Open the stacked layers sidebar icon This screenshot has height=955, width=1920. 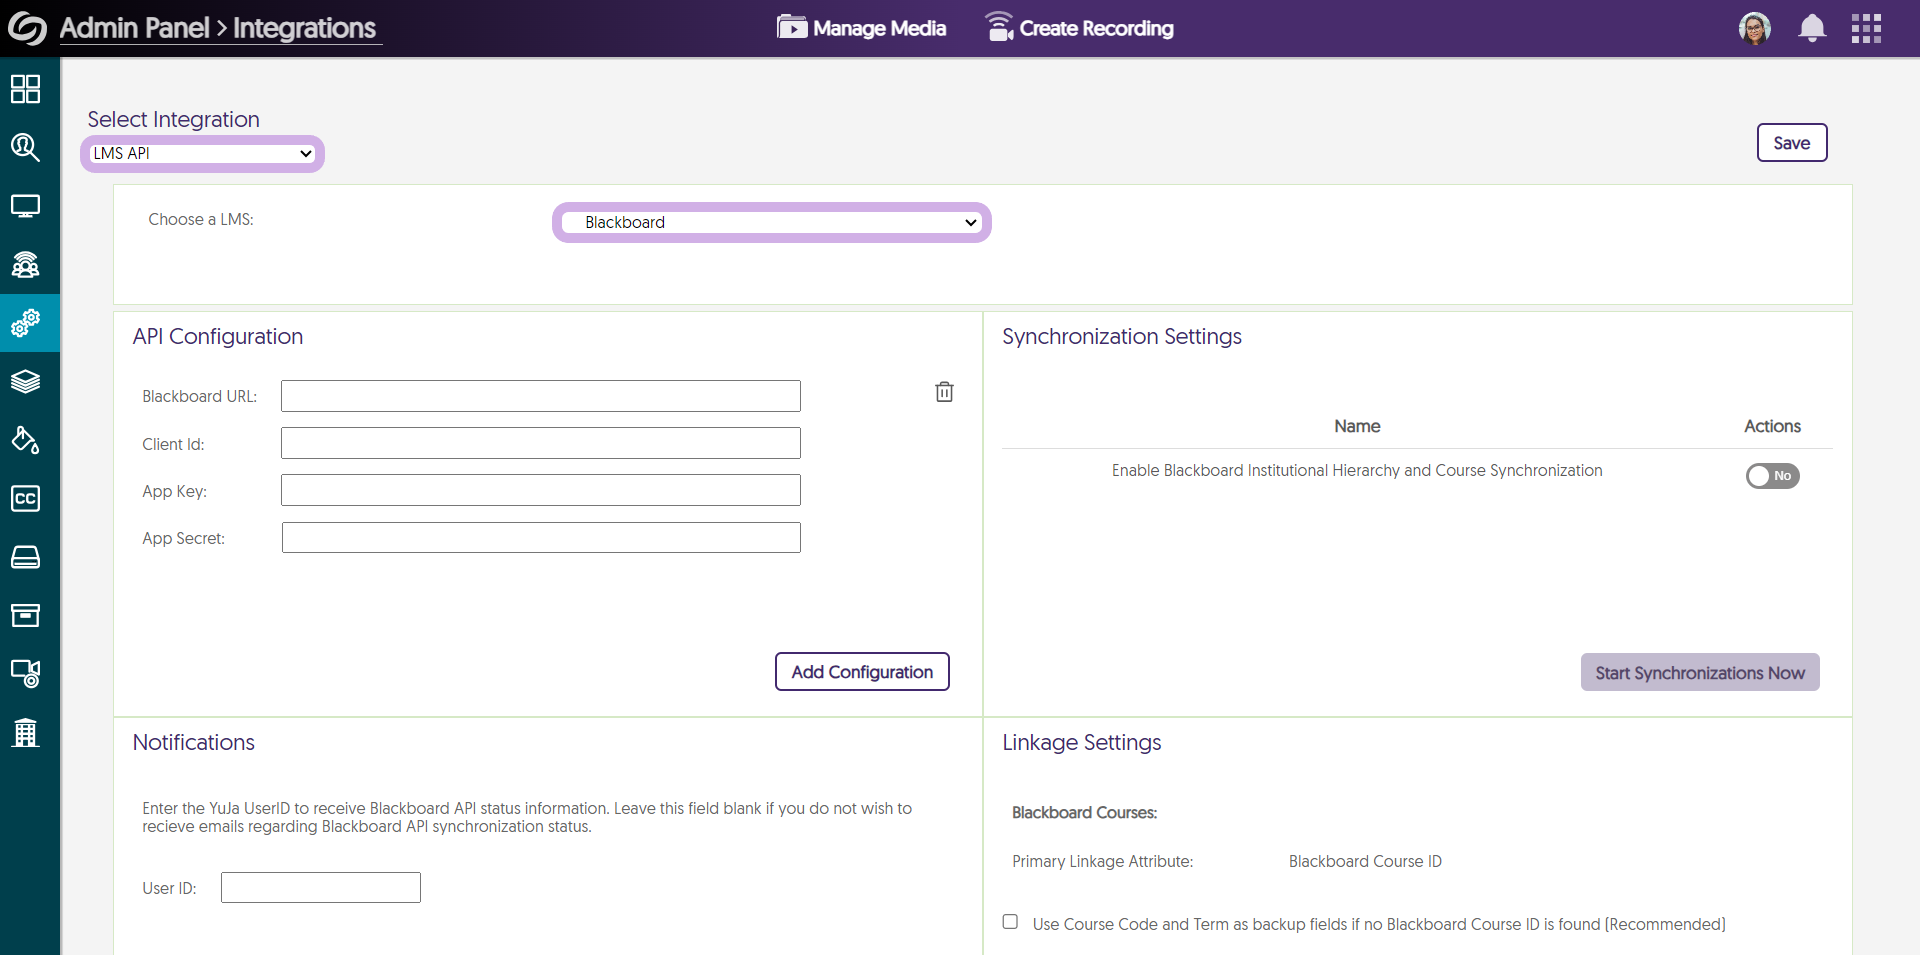click(26, 381)
